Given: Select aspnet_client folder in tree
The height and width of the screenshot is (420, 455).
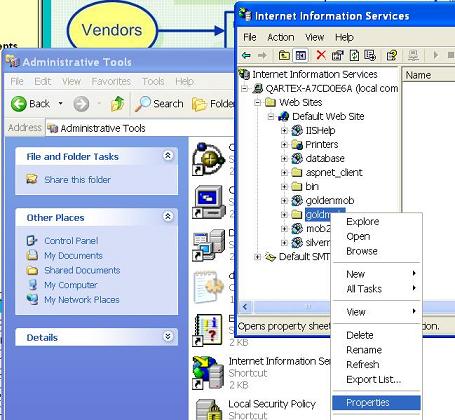Looking at the screenshot, I should tap(327, 172).
